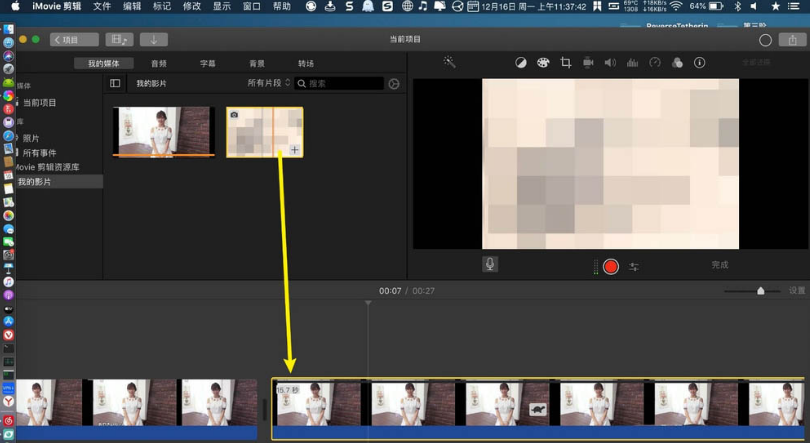Open the 所有片段 clip filter dropdown
Viewport: 810px width, 443px height.
click(x=269, y=83)
